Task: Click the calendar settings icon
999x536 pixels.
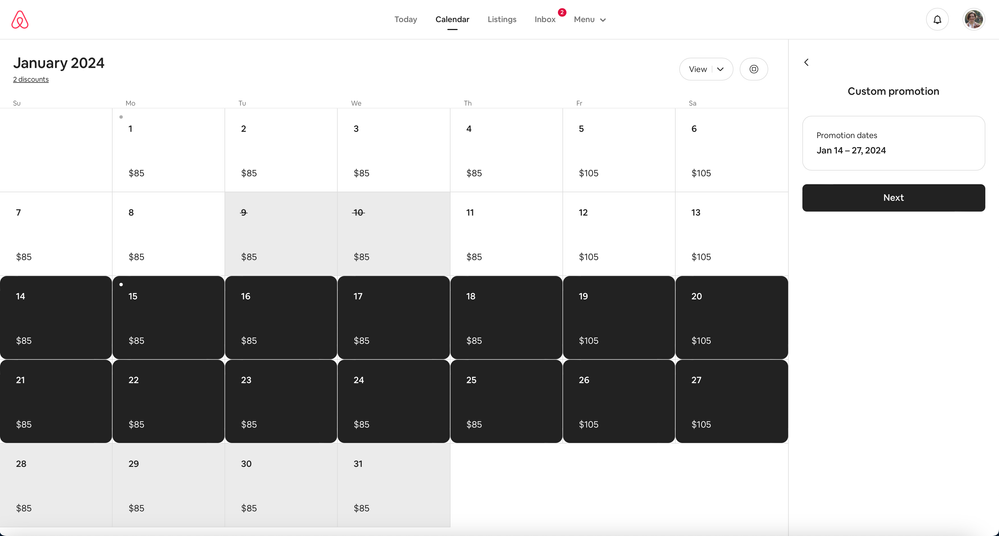Action: coord(754,69)
